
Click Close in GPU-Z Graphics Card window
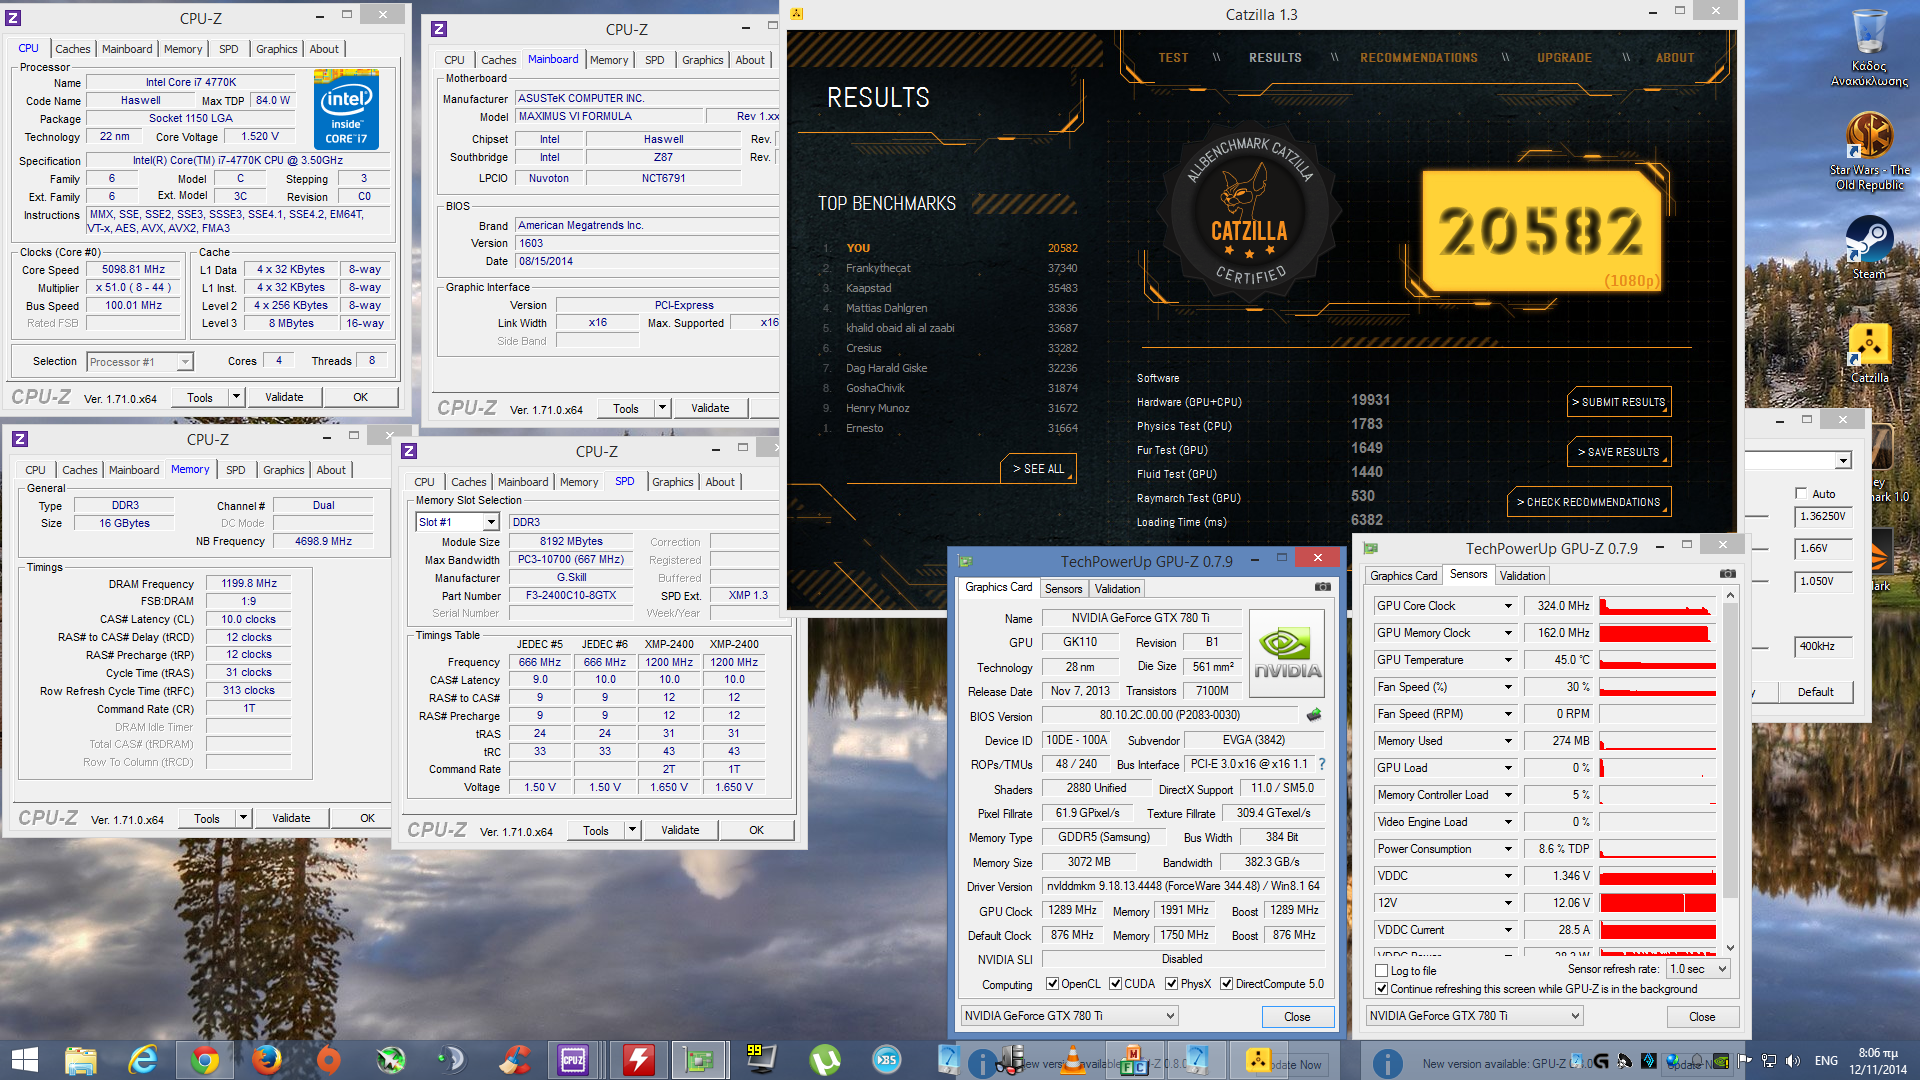1297,1017
